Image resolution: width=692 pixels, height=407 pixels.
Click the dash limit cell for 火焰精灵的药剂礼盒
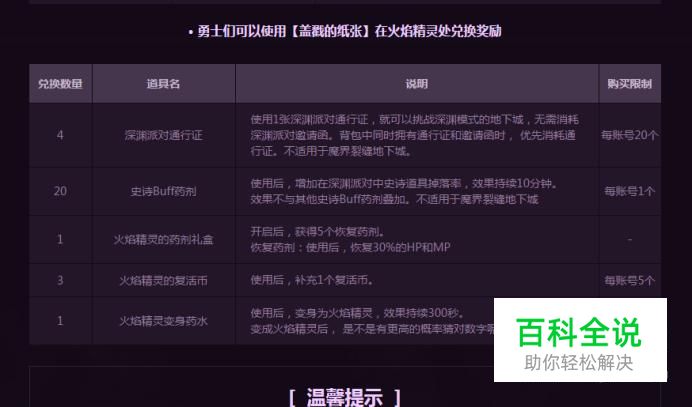click(x=629, y=239)
